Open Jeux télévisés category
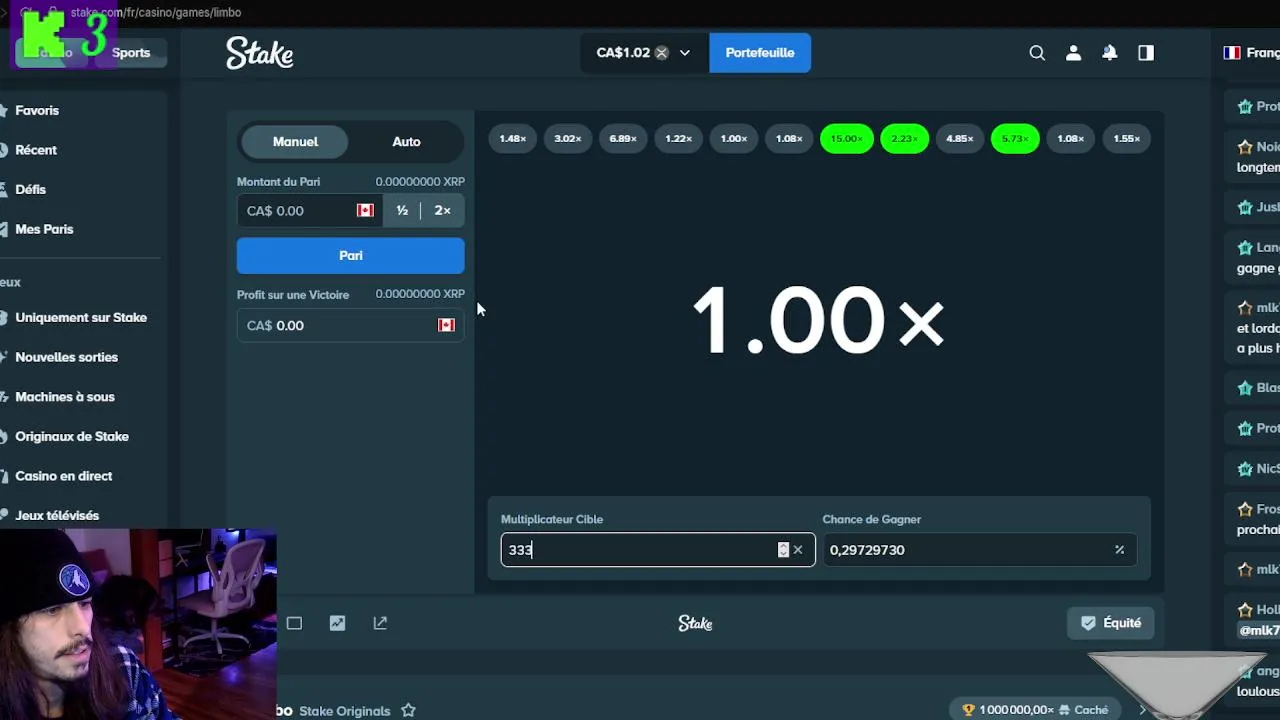 click(x=57, y=516)
